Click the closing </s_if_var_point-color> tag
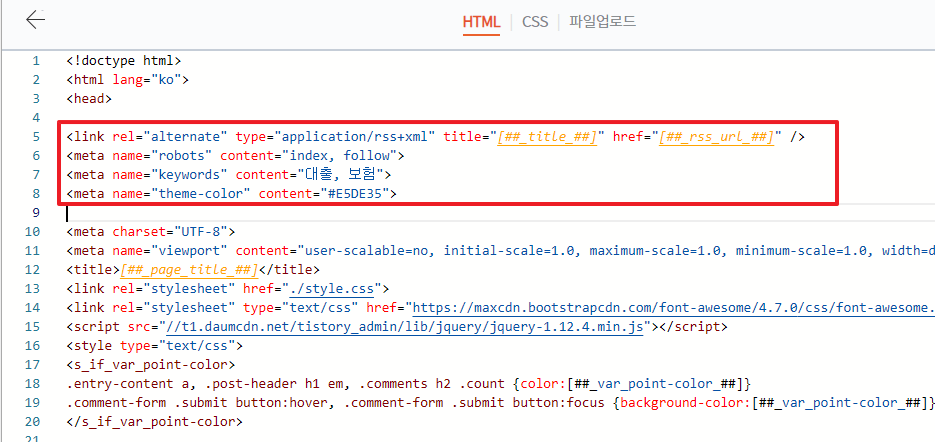 point(154,422)
